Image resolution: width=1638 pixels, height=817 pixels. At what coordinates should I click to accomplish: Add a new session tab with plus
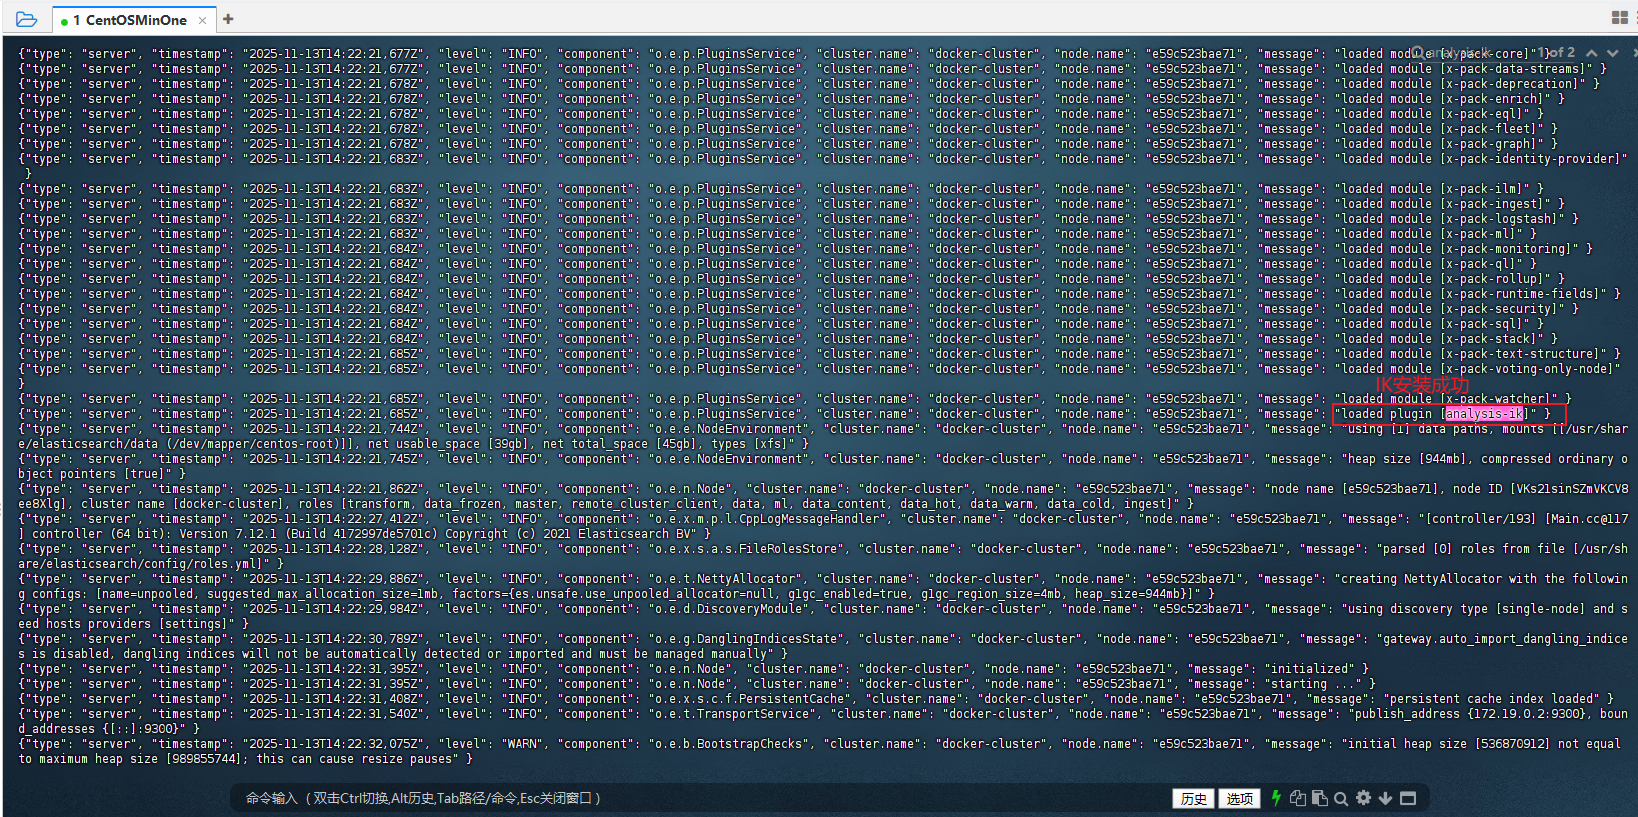click(228, 19)
